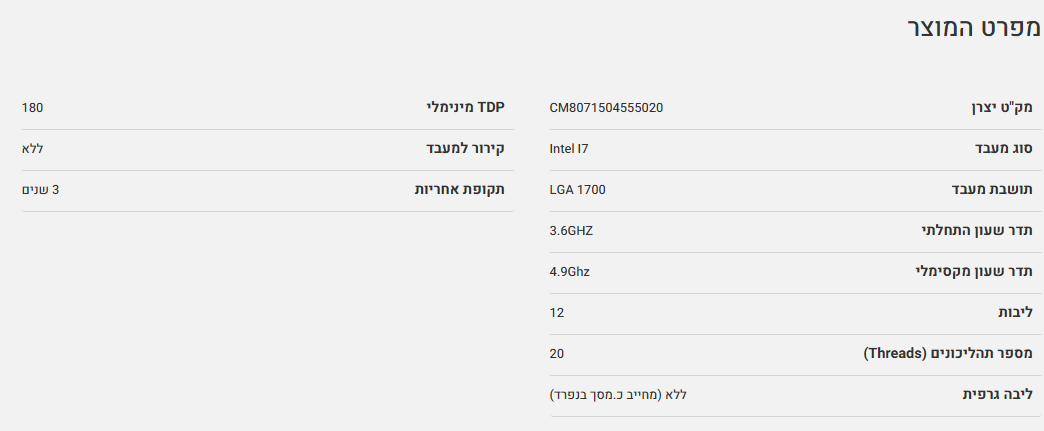Click the Intel I7 processor type value

pyautogui.click(x=569, y=149)
